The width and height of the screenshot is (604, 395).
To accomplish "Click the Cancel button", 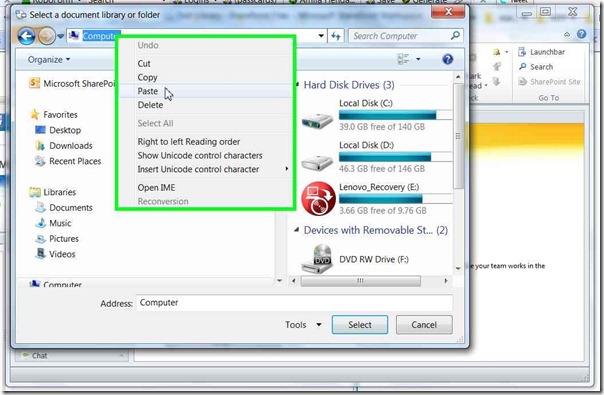I will [x=424, y=325].
